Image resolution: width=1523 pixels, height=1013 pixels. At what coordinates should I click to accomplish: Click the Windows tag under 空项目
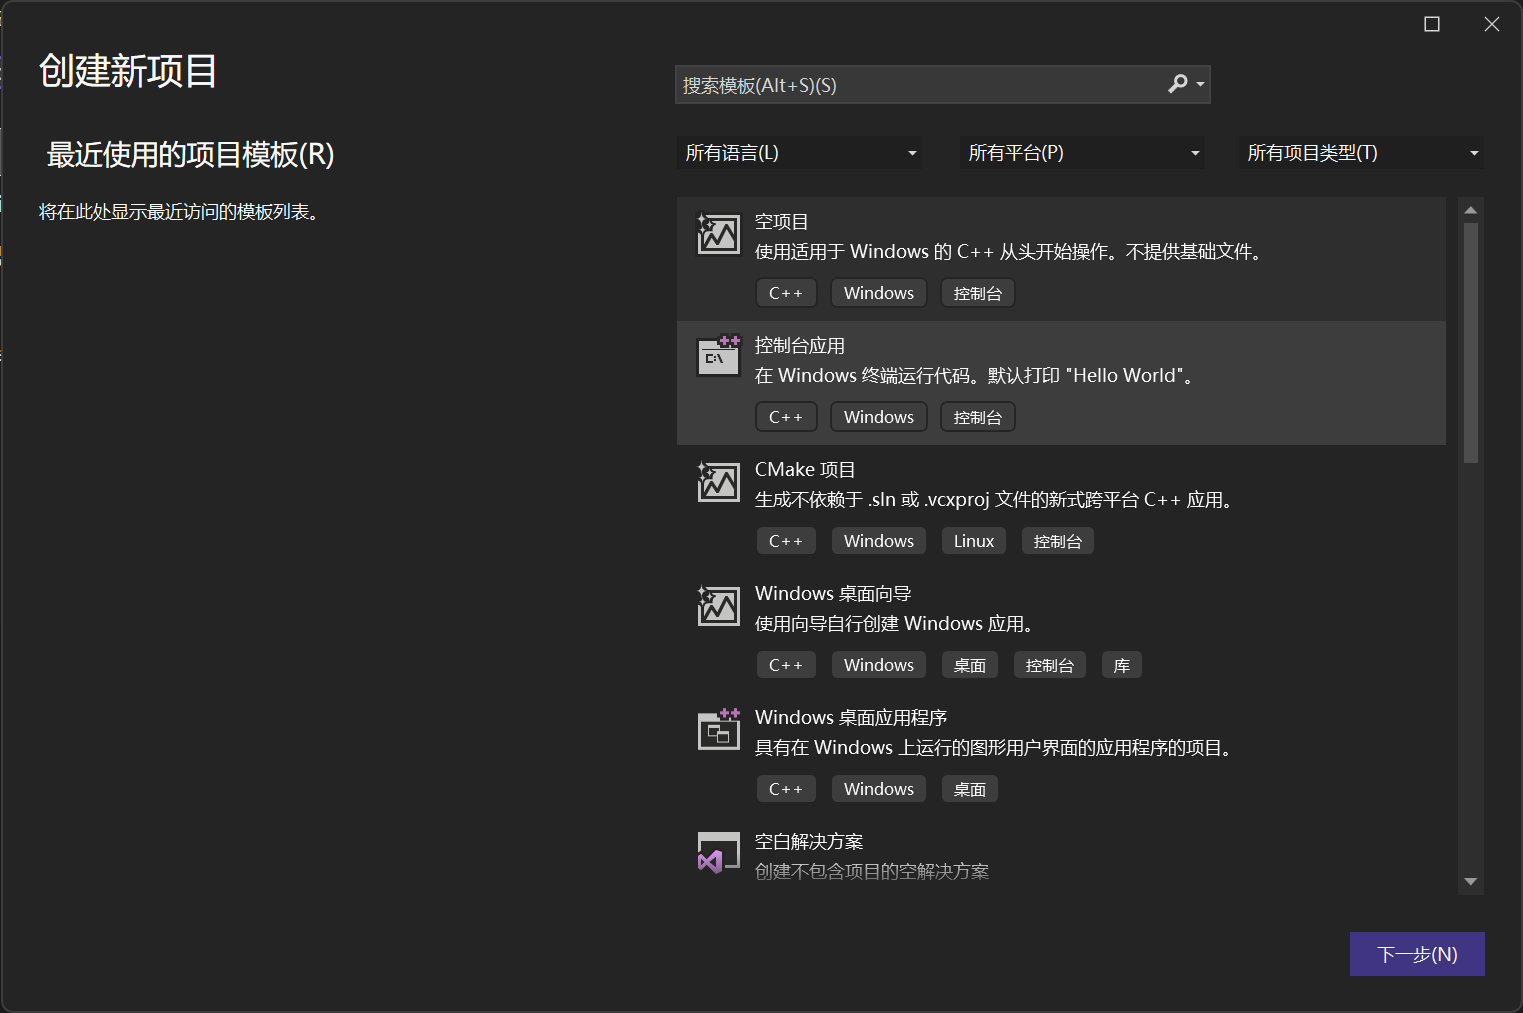(879, 293)
